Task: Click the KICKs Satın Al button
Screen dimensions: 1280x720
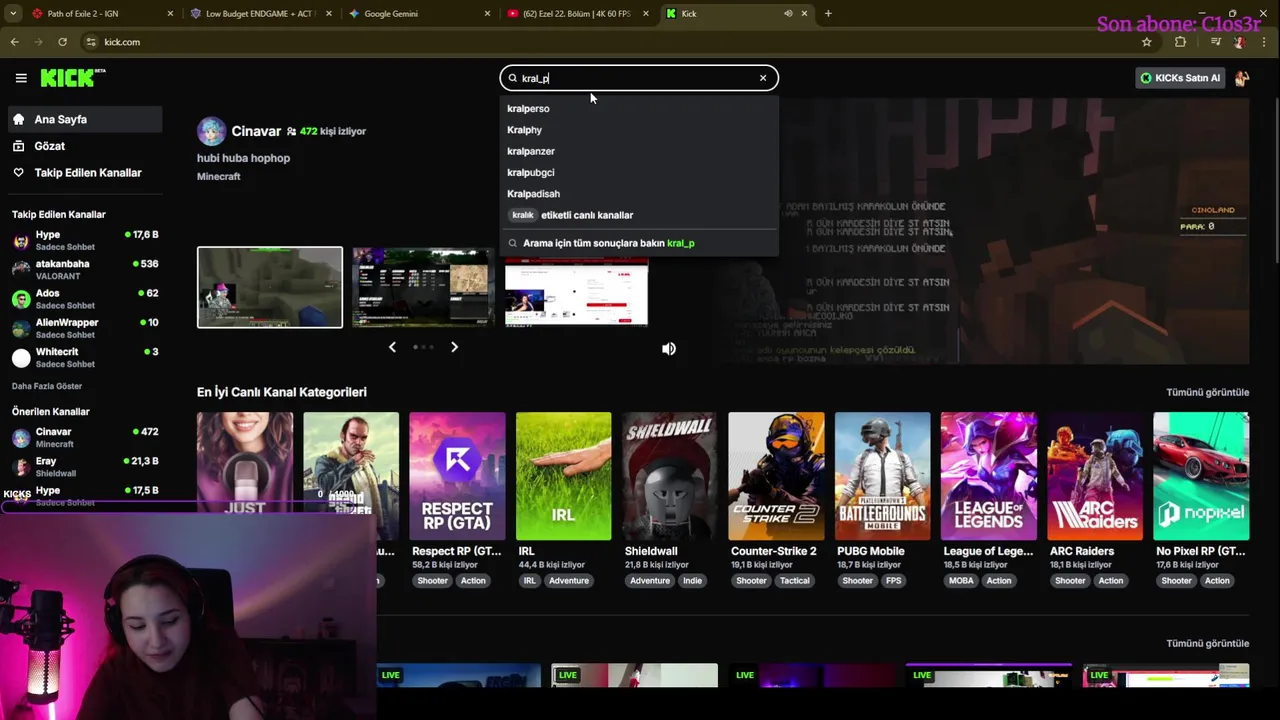Action: (x=1180, y=78)
